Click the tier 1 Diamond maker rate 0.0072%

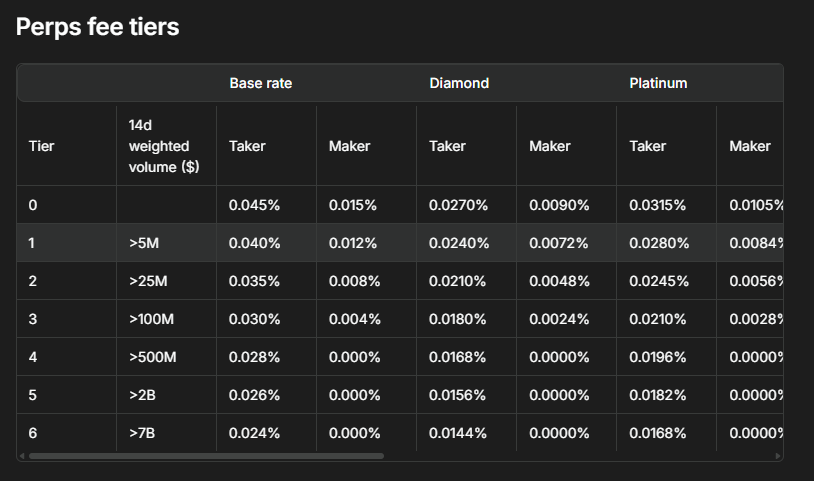point(559,243)
